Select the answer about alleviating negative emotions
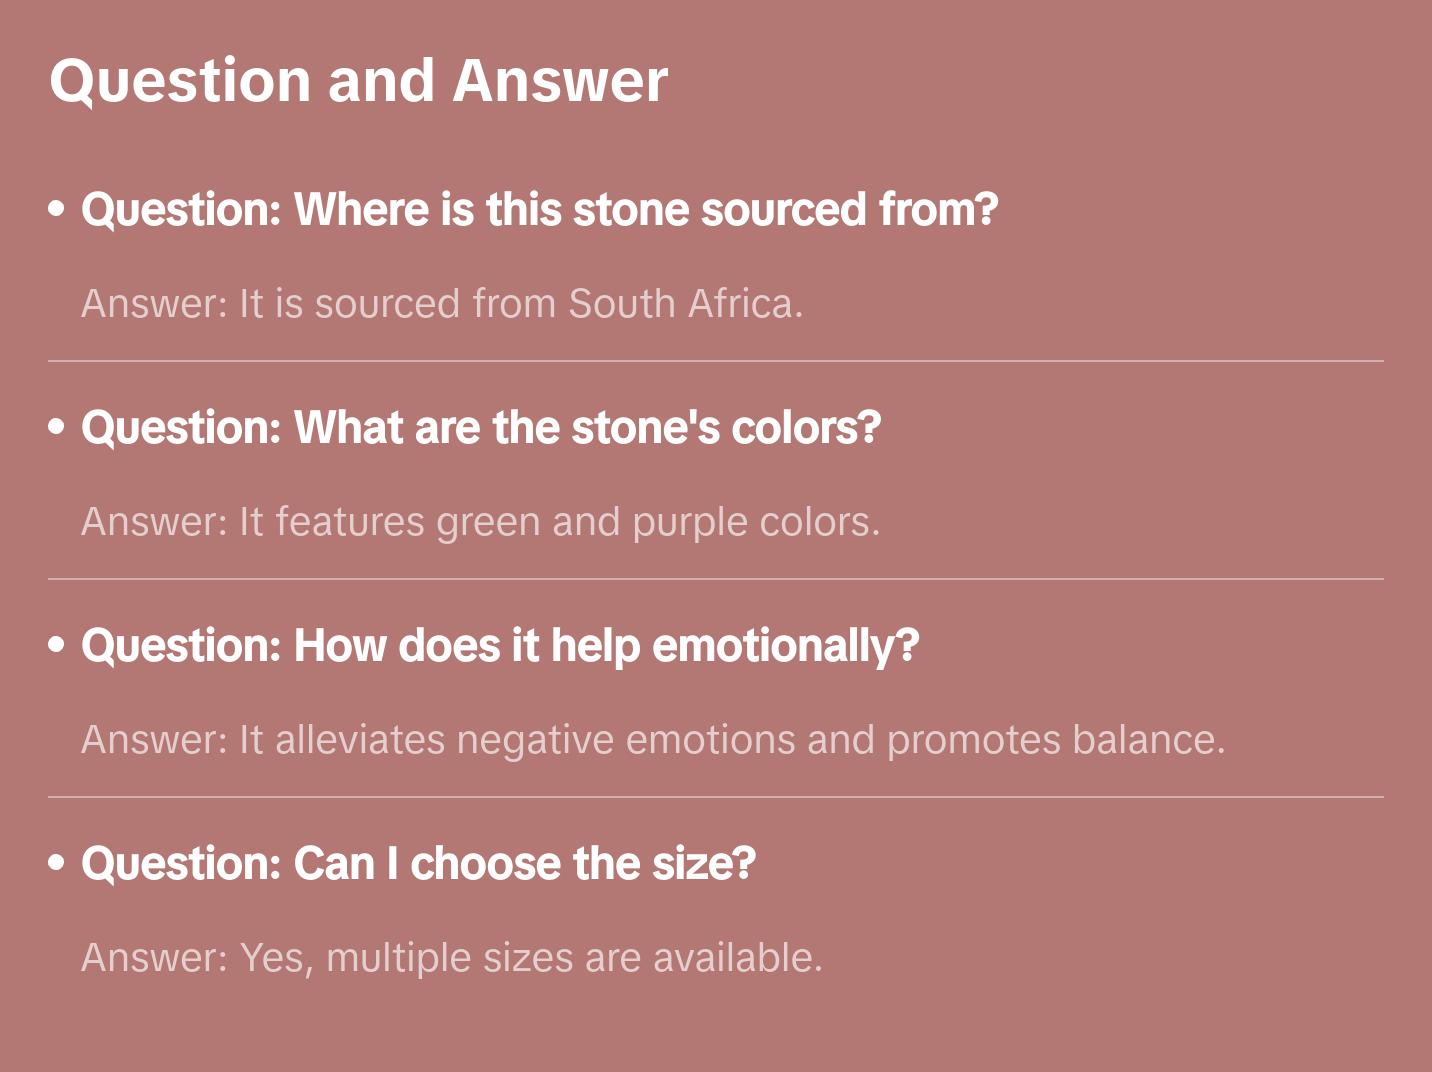 click(653, 740)
